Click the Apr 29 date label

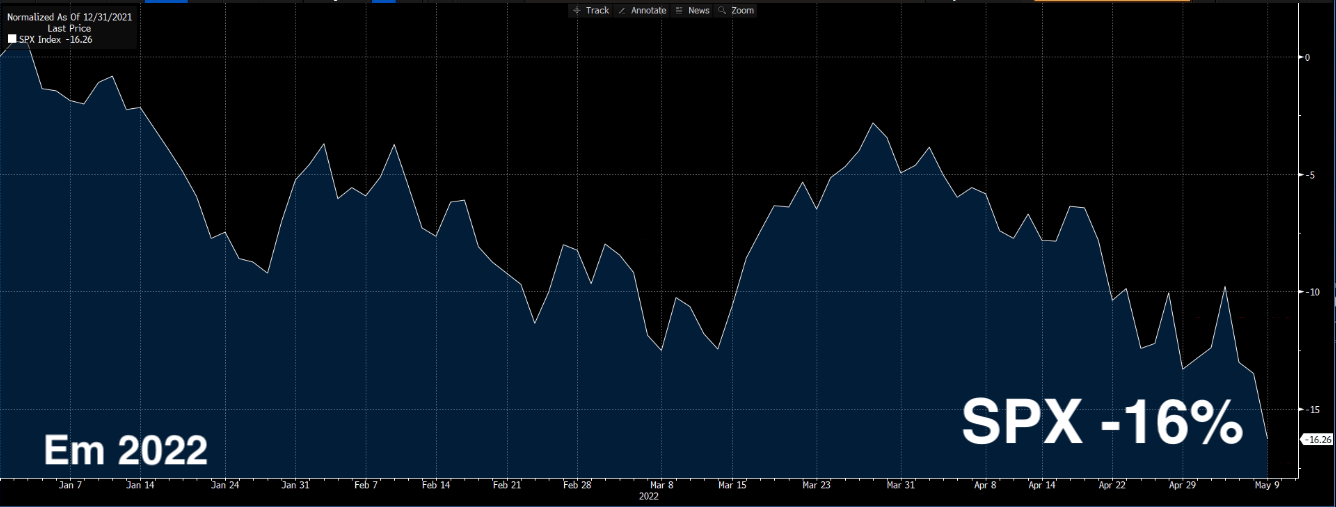[x=1182, y=485]
